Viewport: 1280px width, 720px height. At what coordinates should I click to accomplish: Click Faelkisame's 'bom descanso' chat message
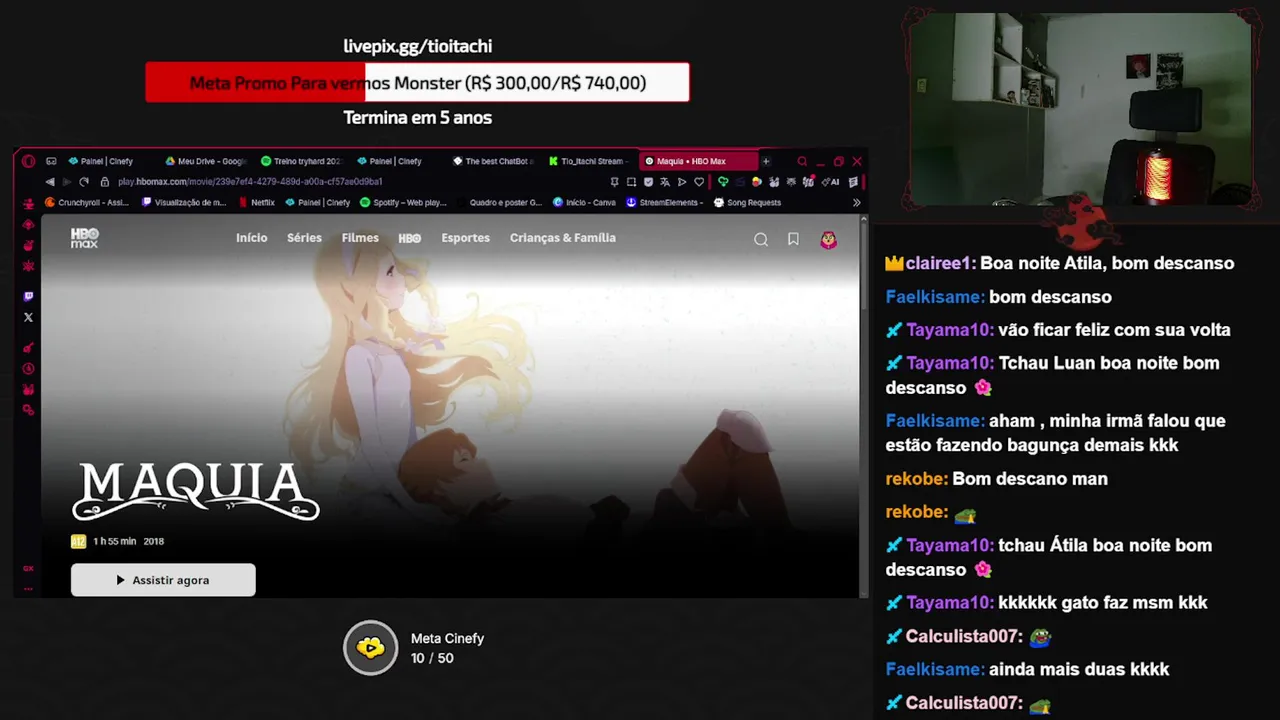(1050, 297)
